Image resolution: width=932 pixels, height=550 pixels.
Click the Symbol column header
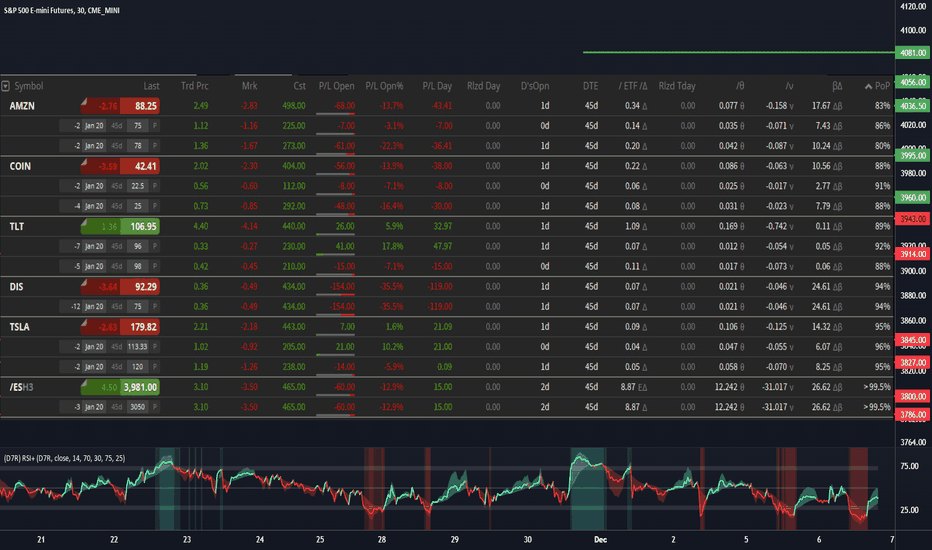(29, 86)
